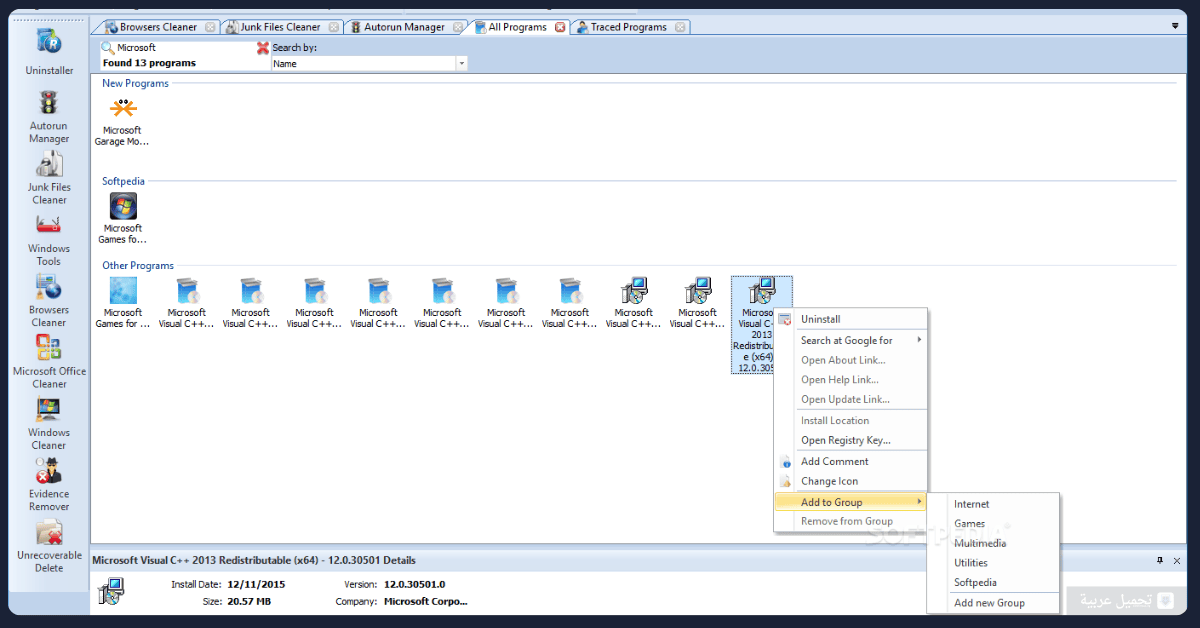Open the Uninstaller tool in sidebar
The height and width of the screenshot is (628, 1200).
[x=49, y=52]
